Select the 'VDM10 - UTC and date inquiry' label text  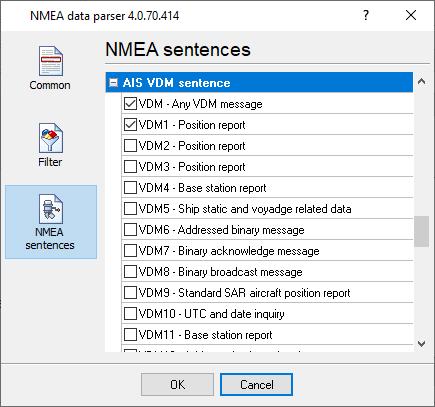[211, 314]
